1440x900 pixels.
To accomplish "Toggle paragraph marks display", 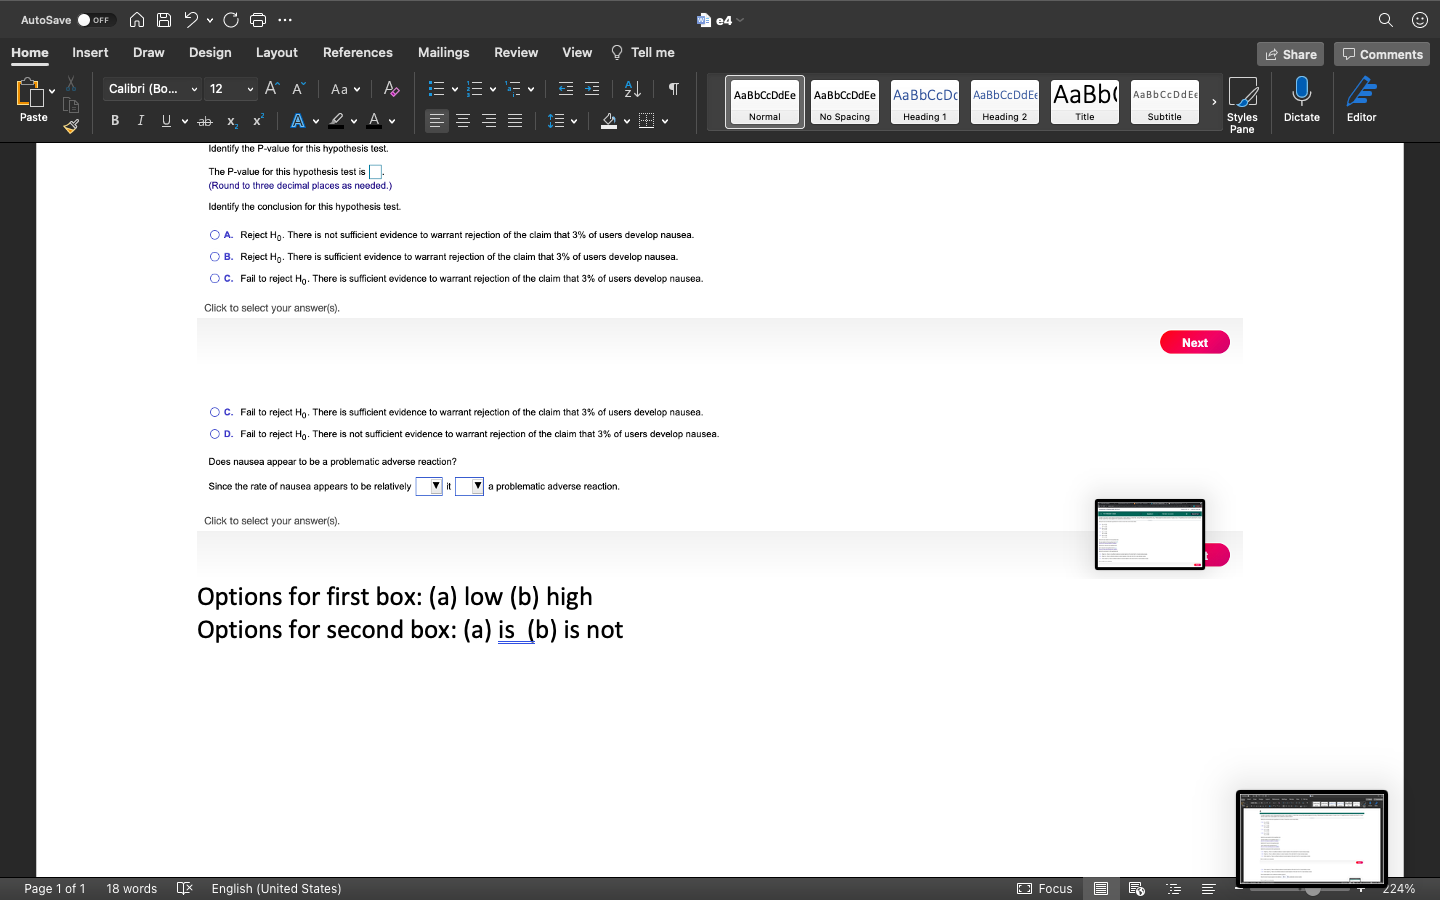I will tap(672, 88).
